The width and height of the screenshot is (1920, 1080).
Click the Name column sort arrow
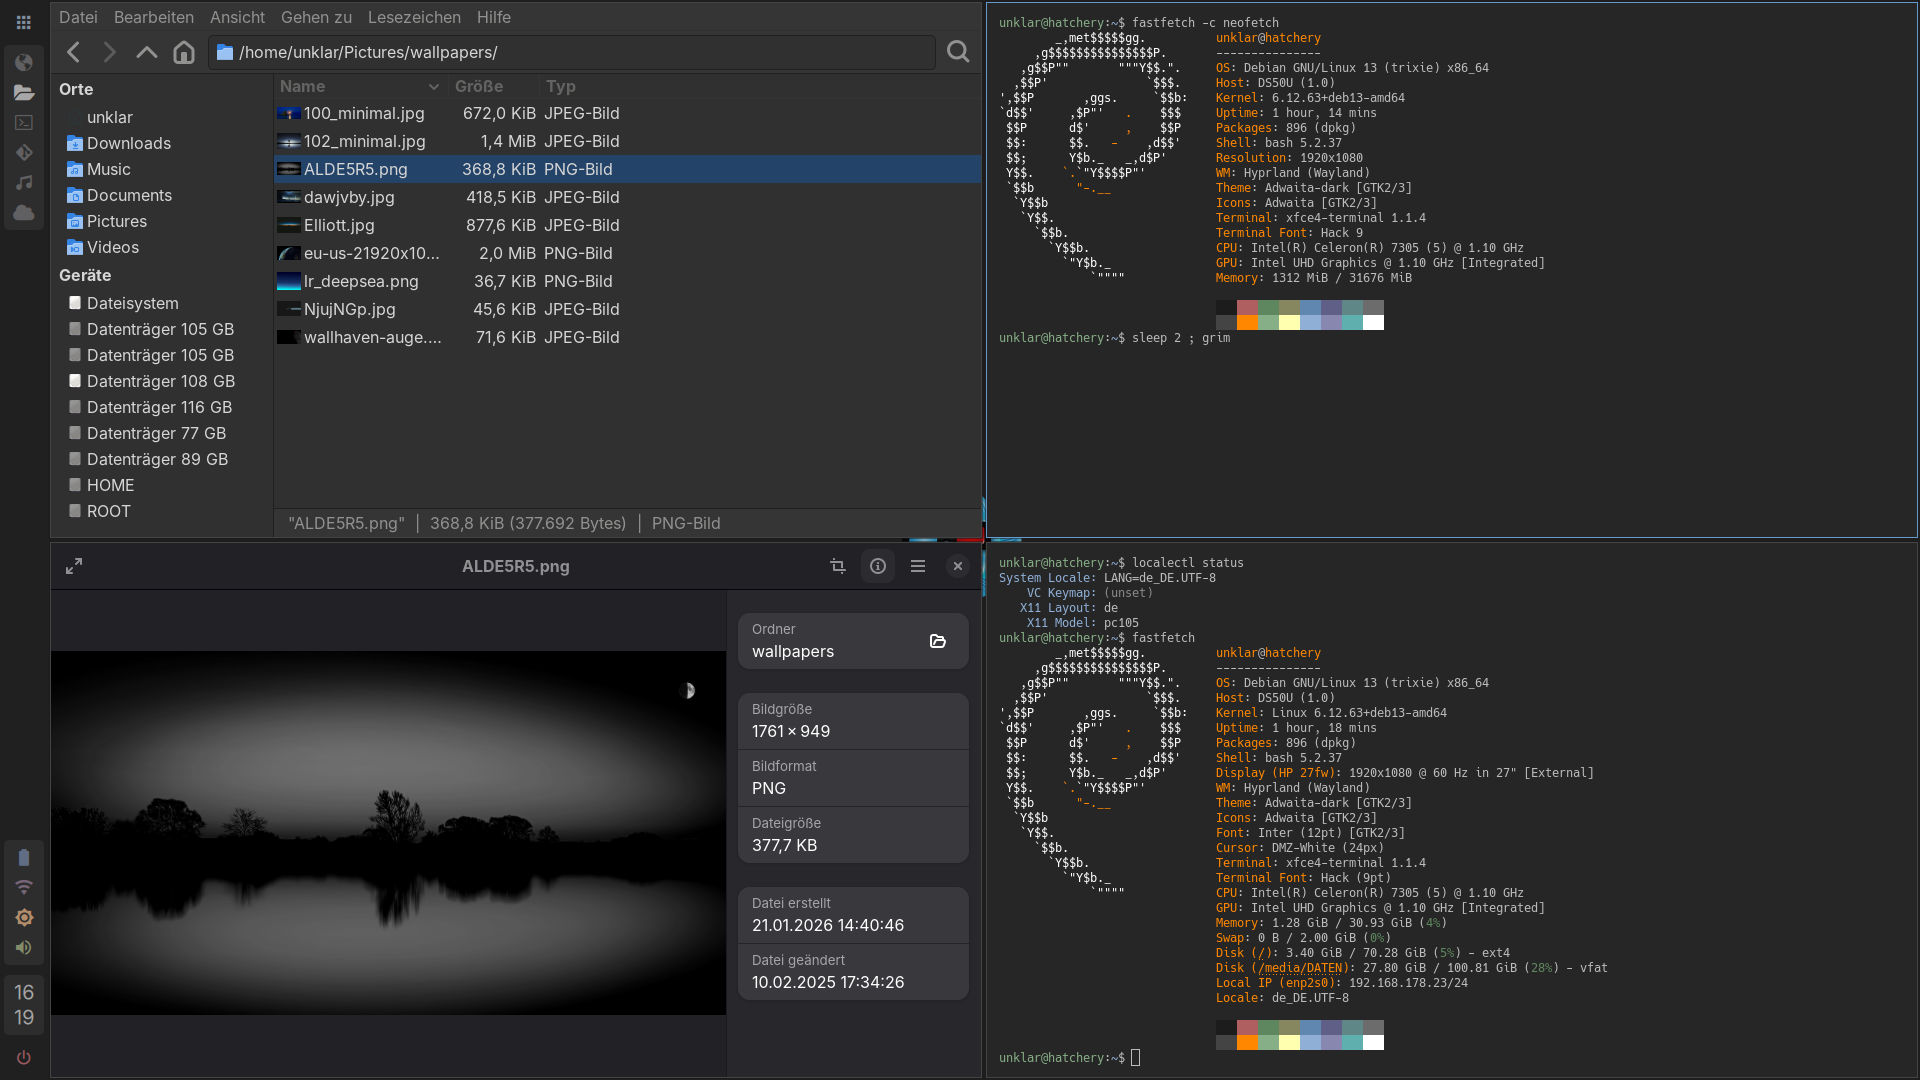coord(433,87)
